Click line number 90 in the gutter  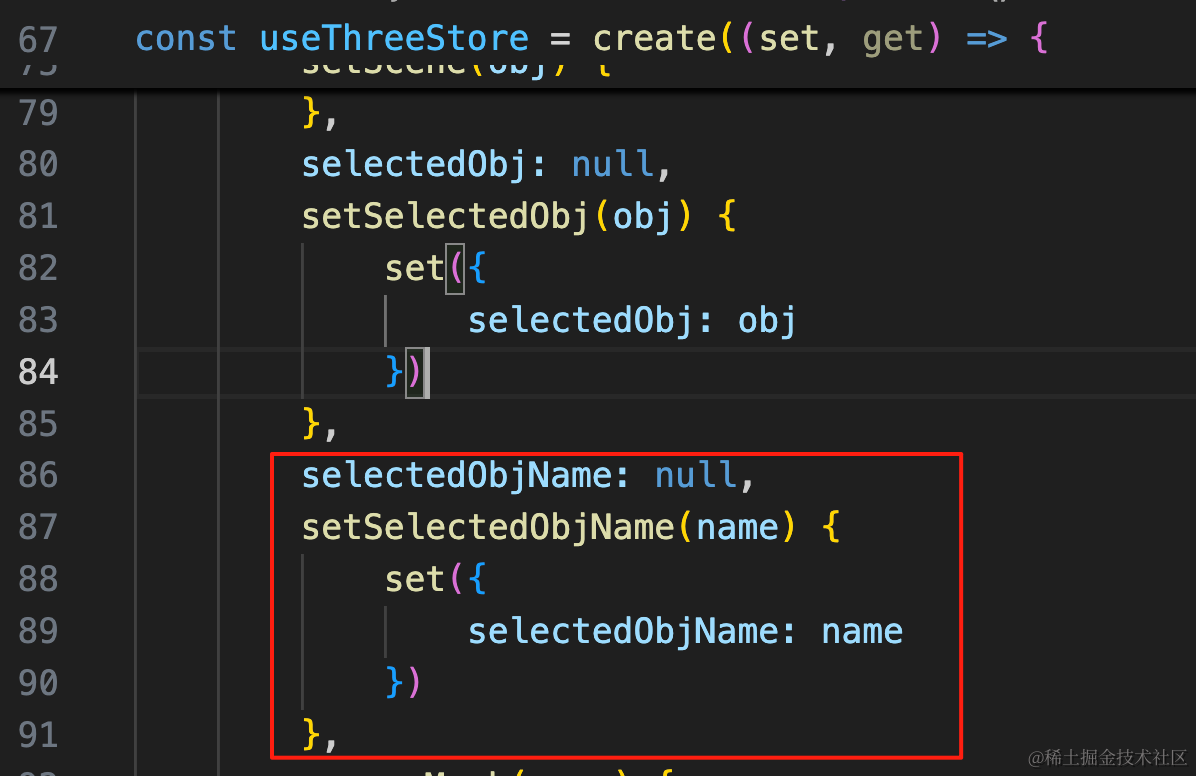38,683
